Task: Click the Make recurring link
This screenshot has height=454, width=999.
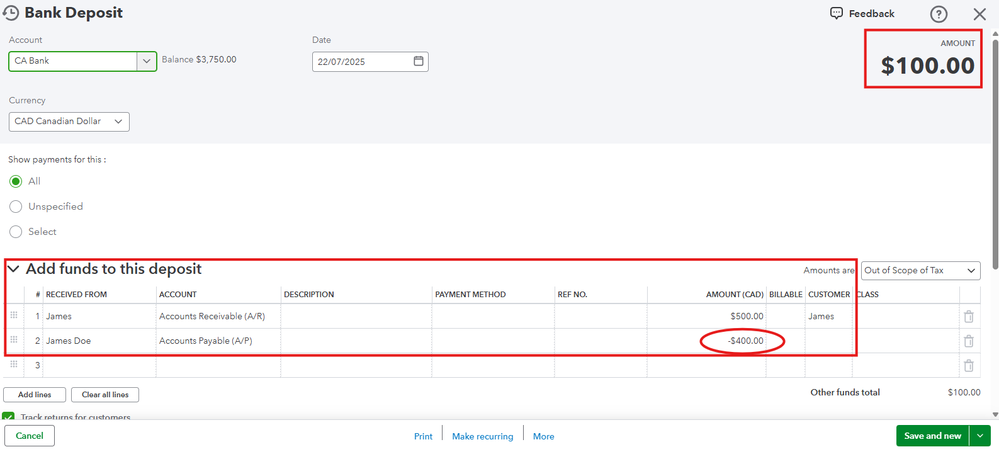Action: coord(482,436)
